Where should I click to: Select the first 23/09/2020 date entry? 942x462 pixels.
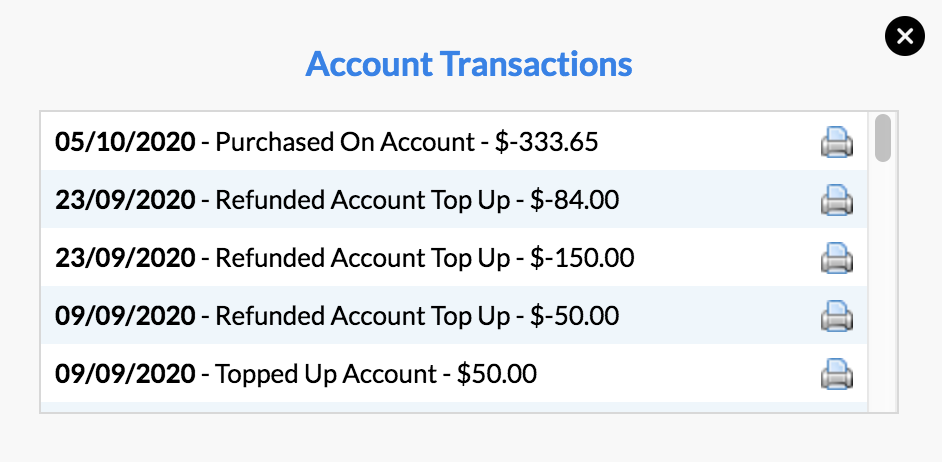click(x=125, y=200)
